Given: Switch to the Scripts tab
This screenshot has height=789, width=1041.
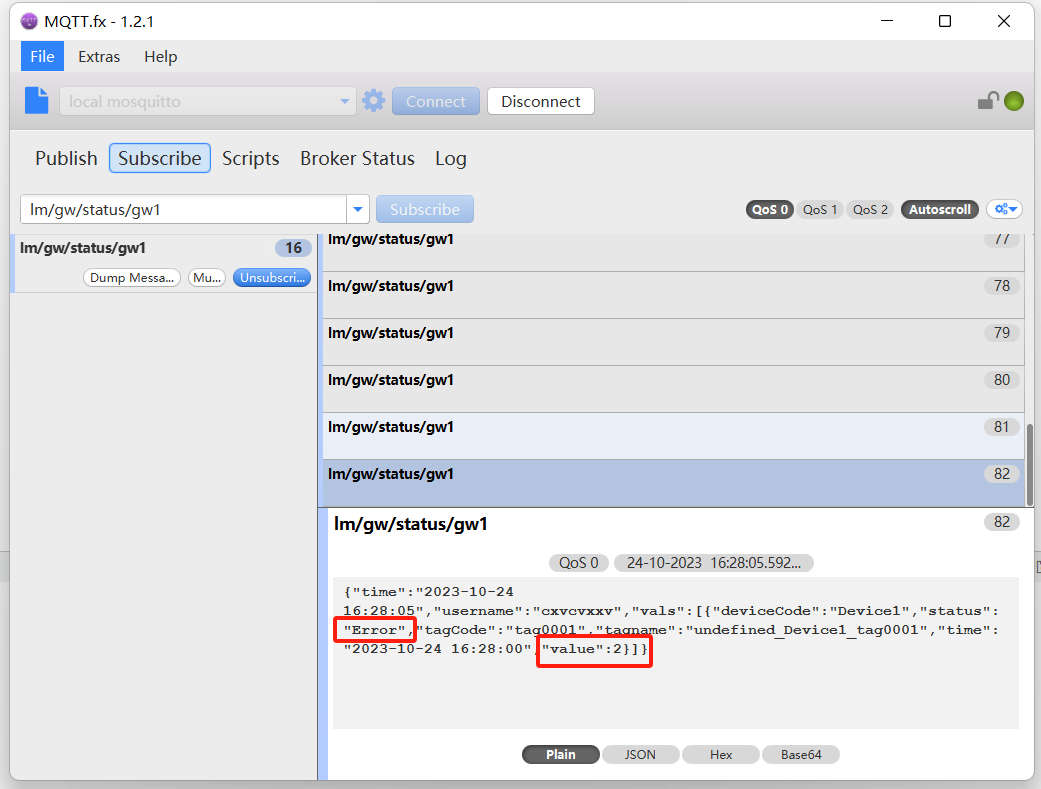Looking at the screenshot, I should [251, 158].
